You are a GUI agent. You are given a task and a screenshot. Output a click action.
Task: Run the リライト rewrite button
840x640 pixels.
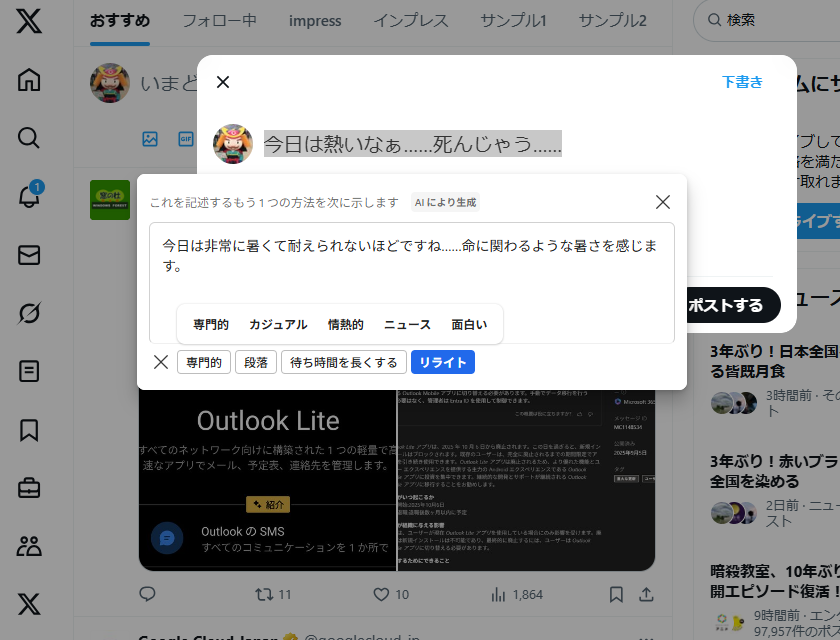point(443,362)
